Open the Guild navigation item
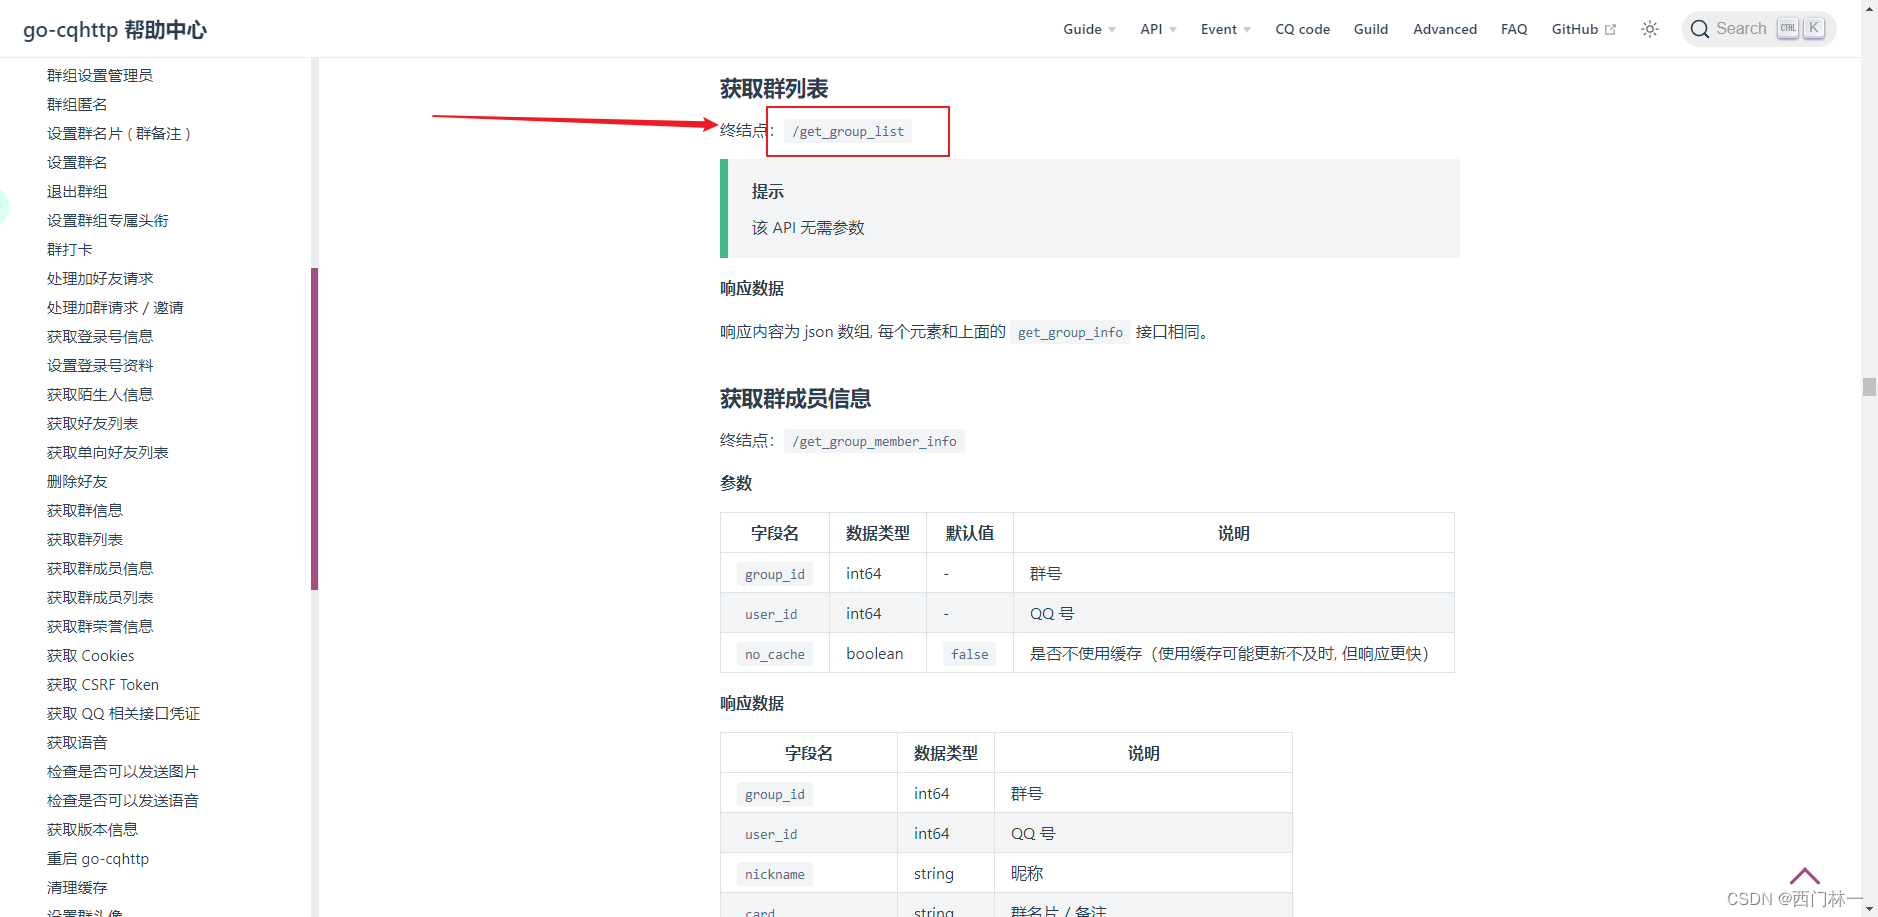The height and width of the screenshot is (917, 1878). (1370, 29)
